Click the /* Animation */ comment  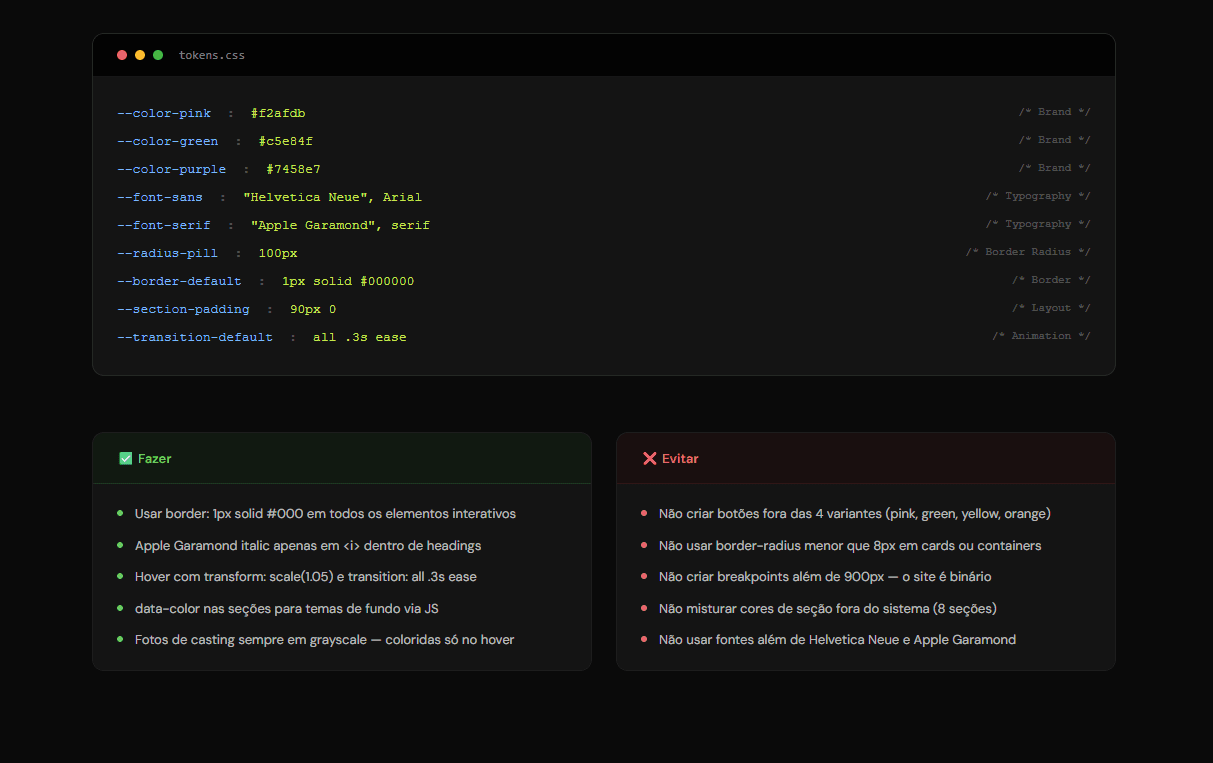coord(1041,336)
